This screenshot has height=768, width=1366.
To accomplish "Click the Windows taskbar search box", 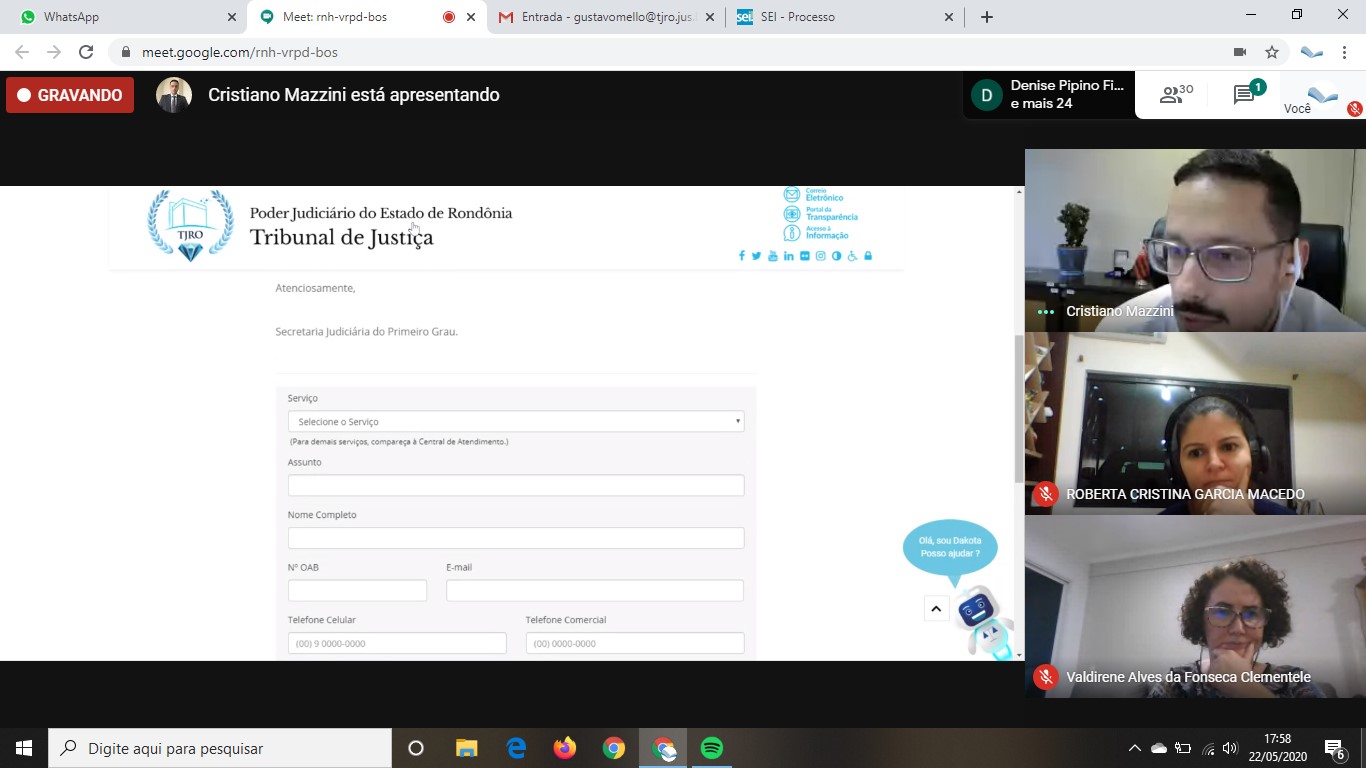I will point(220,748).
